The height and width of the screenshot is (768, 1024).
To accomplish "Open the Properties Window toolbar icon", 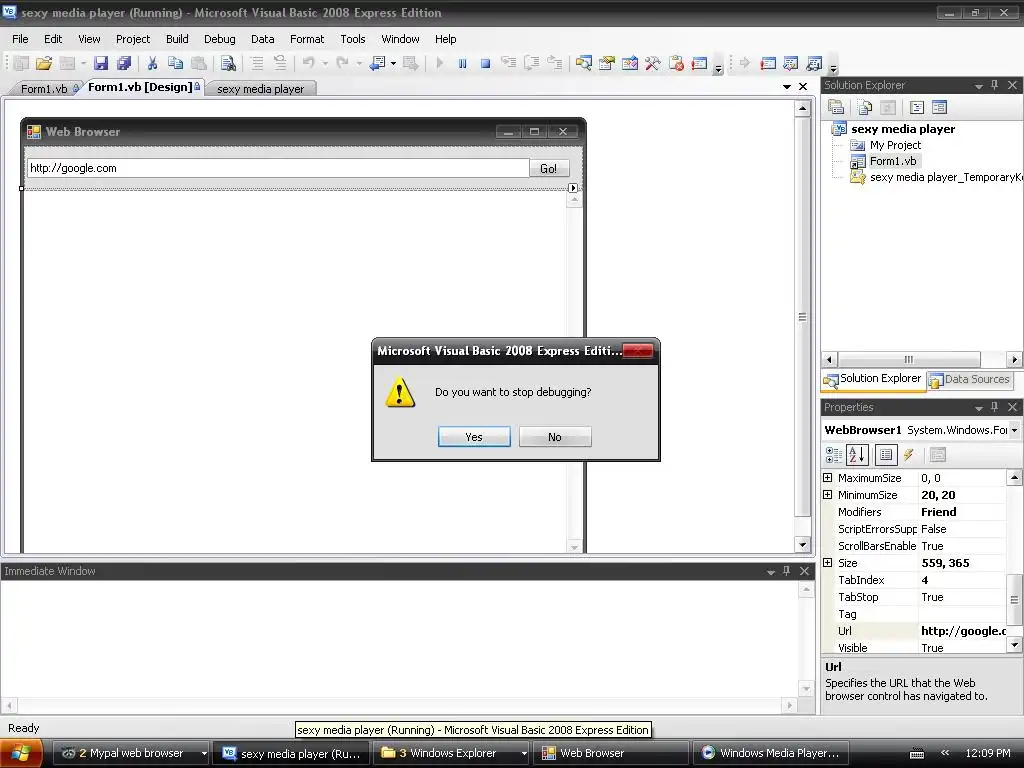I will tap(607, 63).
